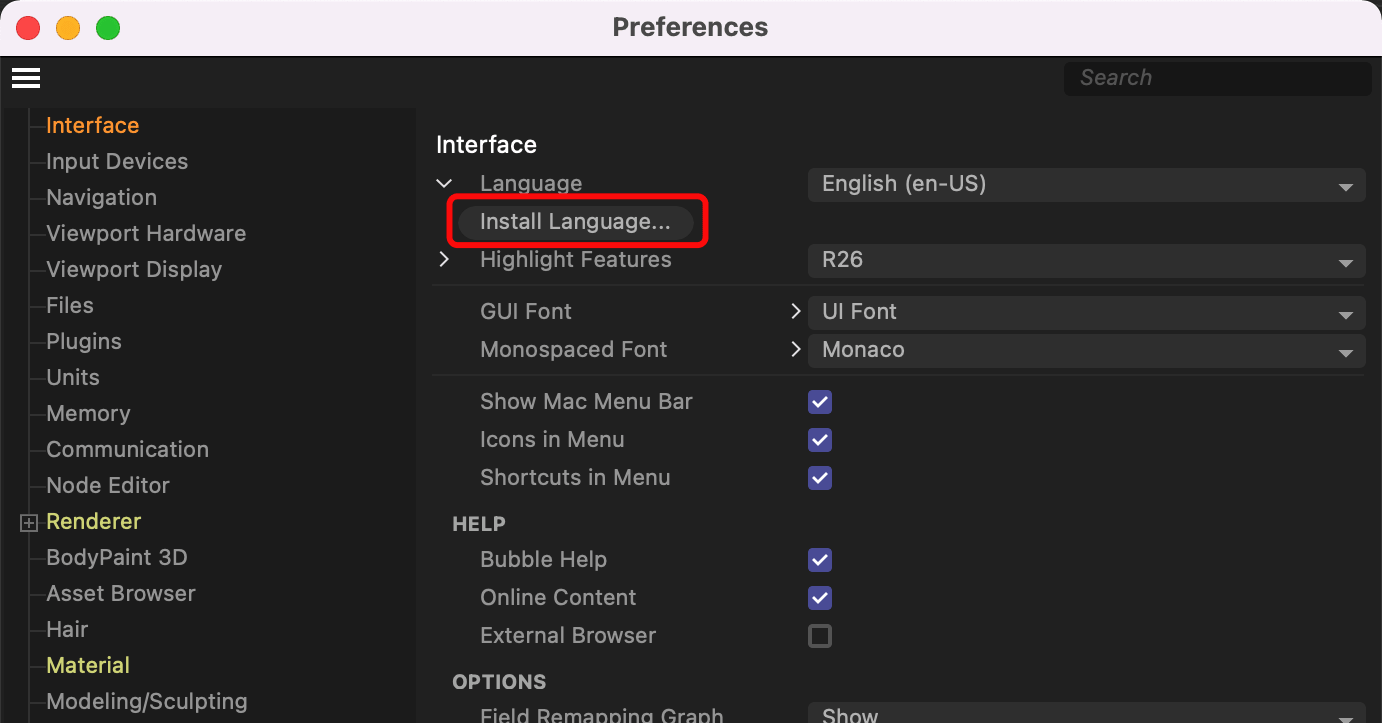This screenshot has height=723, width=1382.
Task: Click the Search input field
Action: pos(1217,78)
